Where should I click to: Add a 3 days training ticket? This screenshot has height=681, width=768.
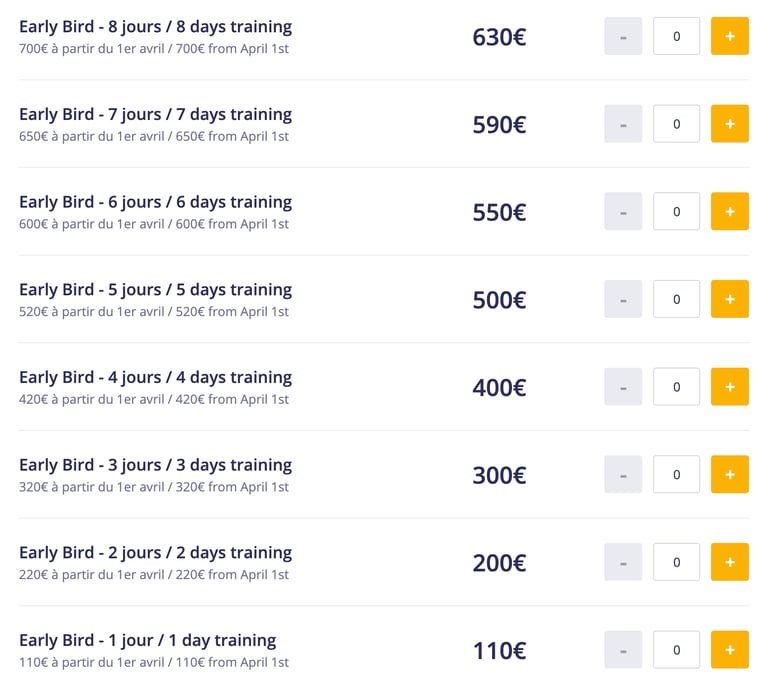pos(729,474)
